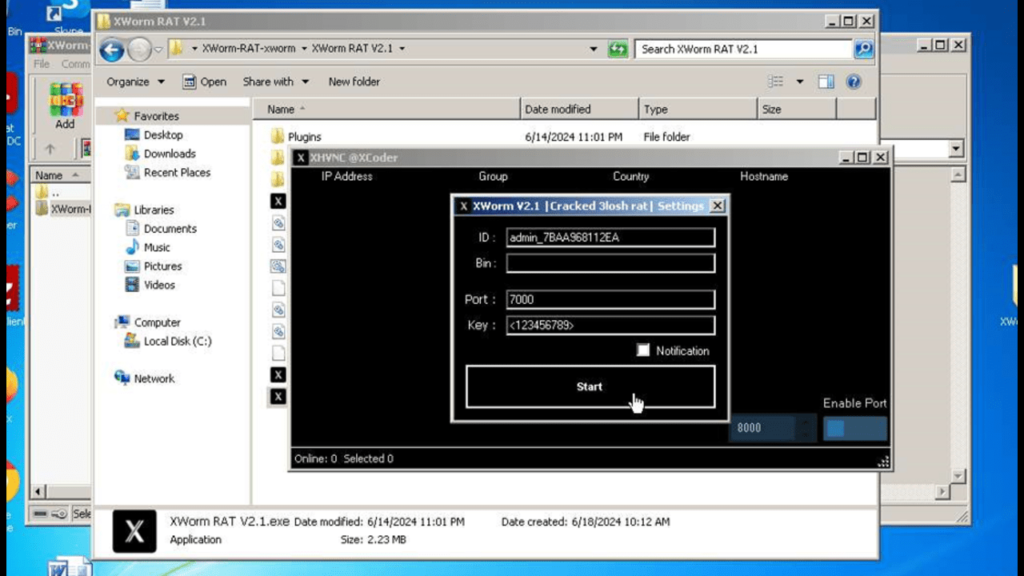Open the Music library
This screenshot has height=576, width=1024.
(x=157, y=248)
